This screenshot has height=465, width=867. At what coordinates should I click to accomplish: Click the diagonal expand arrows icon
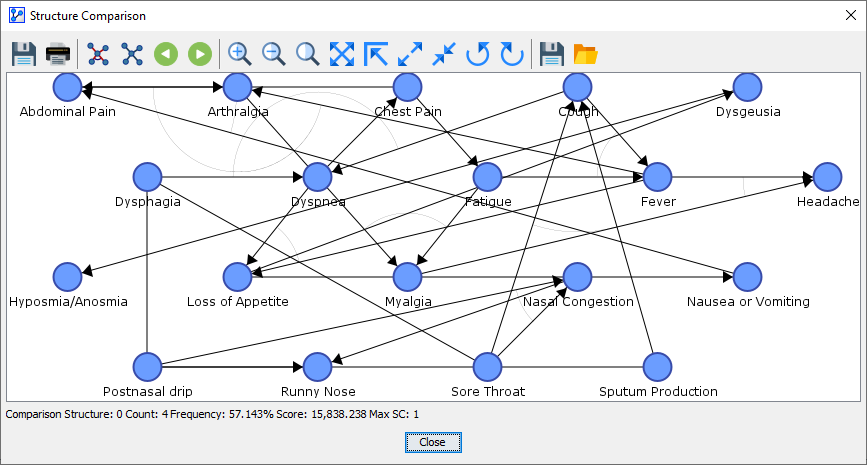click(410, 54)
